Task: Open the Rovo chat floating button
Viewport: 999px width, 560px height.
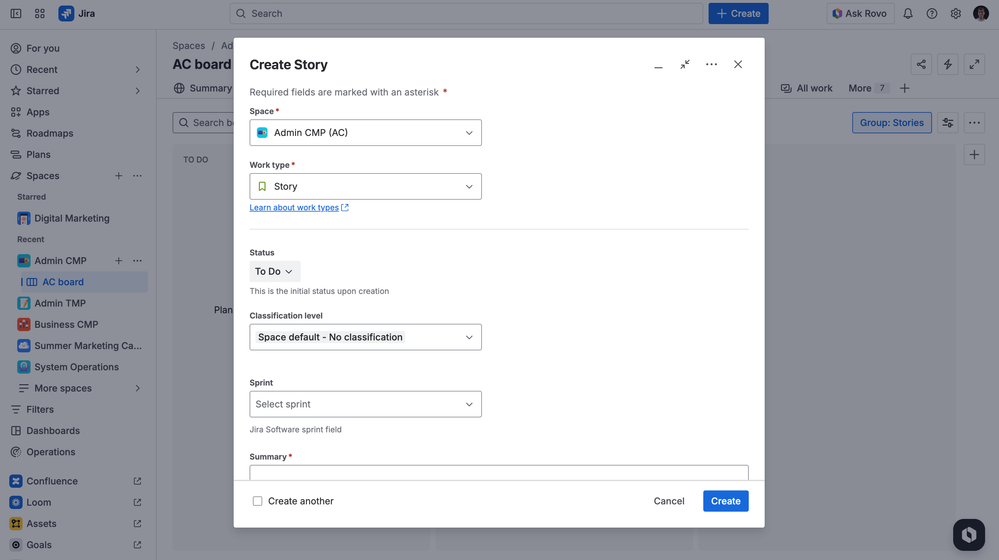Action: click(969, 535)
